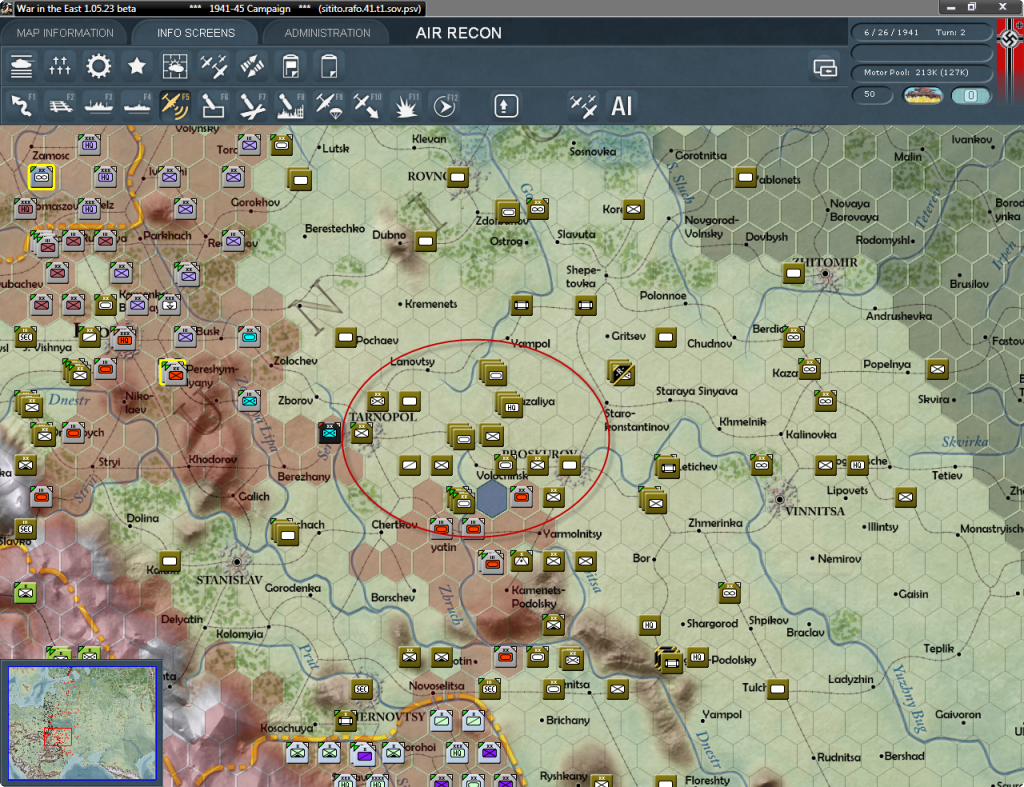This screenshot has height=787, width=1024.
Task: Select the yellow-outlined unit near Zamosc
Action: 41,177
